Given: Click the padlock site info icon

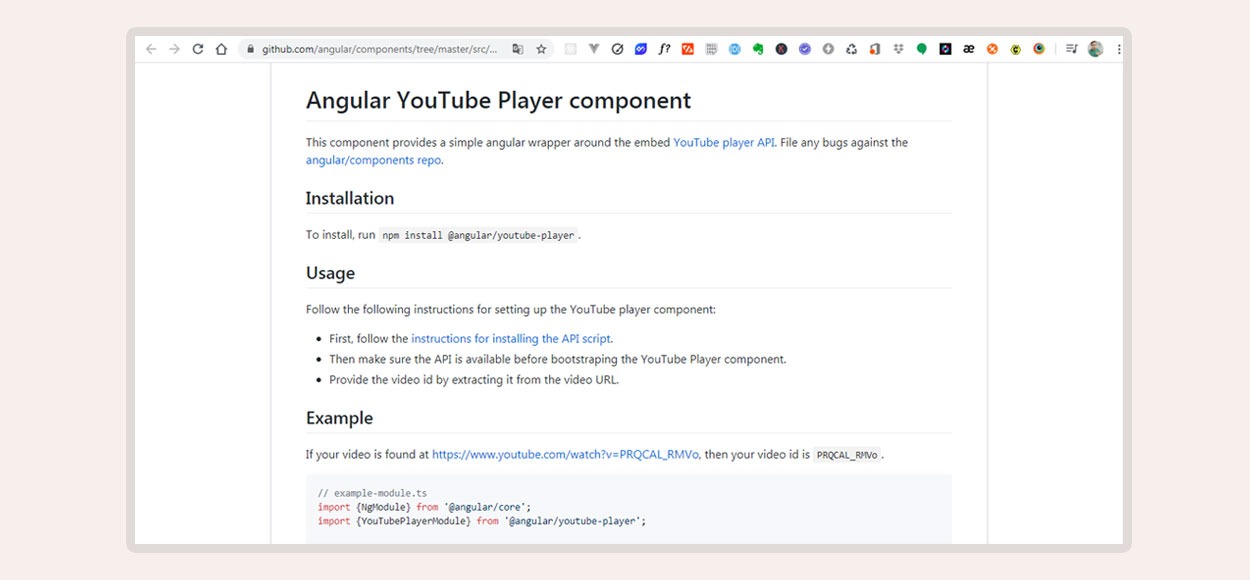Looking at the screenshot, I should tap(250, 48).
